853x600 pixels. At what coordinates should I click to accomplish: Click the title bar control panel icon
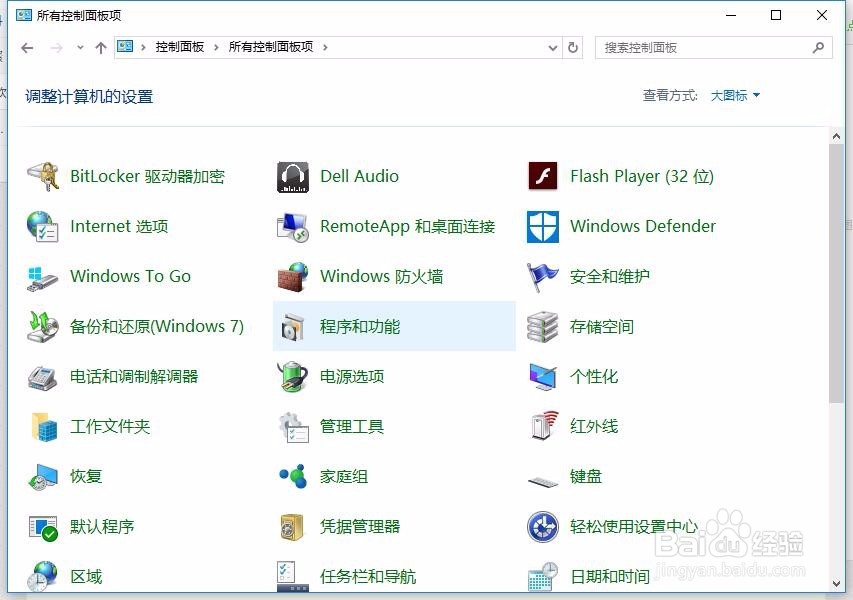coord(24,15)
